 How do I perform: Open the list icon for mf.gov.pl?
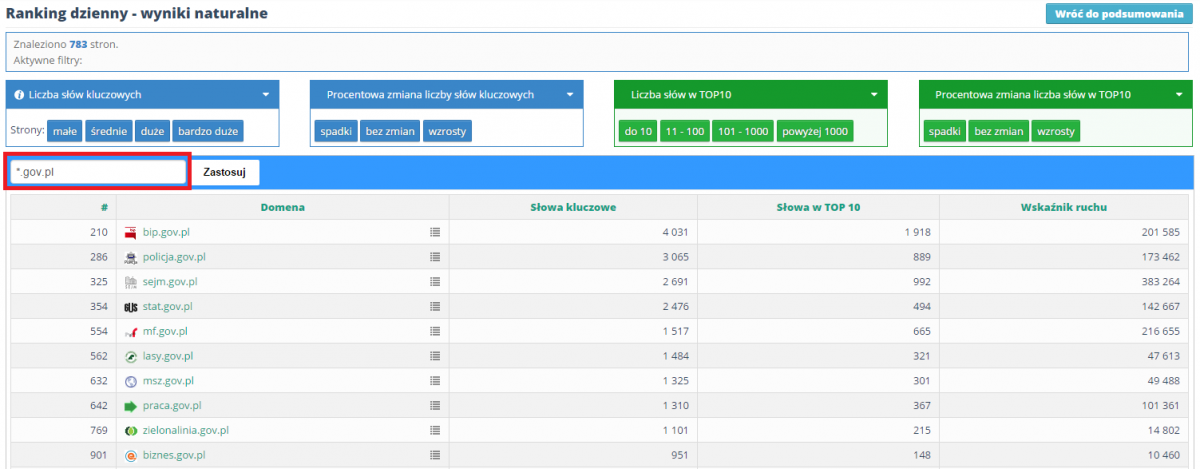[x=435, y=332]
